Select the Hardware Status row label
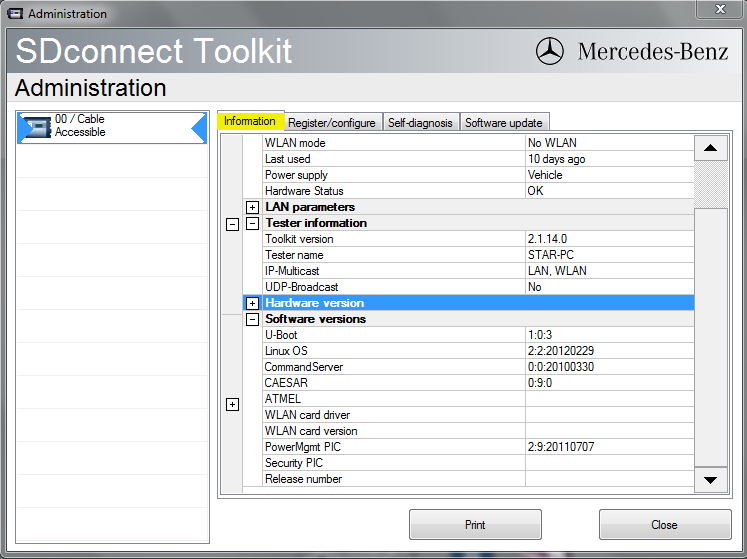 (304, 191)
